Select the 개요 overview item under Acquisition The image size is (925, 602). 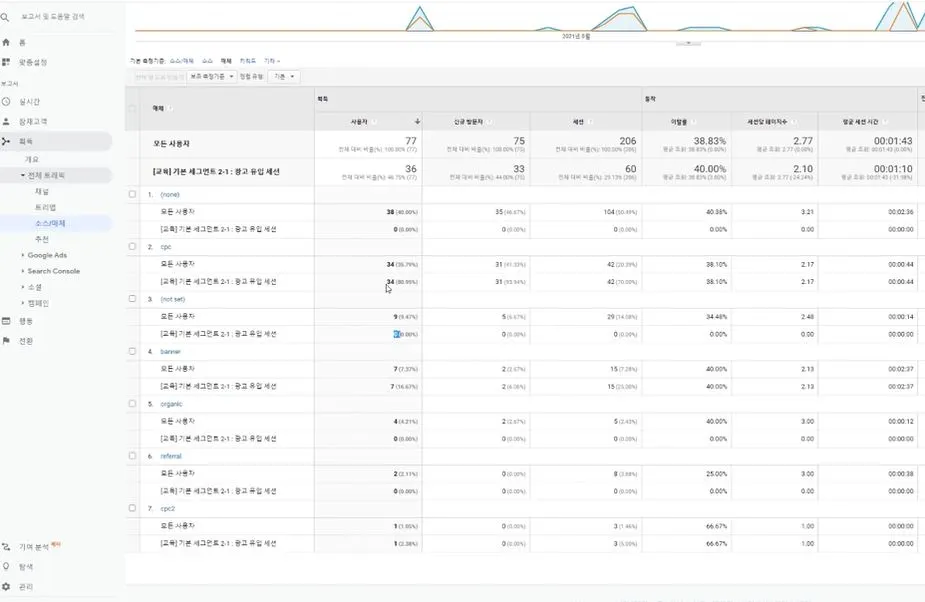pyautogui.click(x=31, y=159)
